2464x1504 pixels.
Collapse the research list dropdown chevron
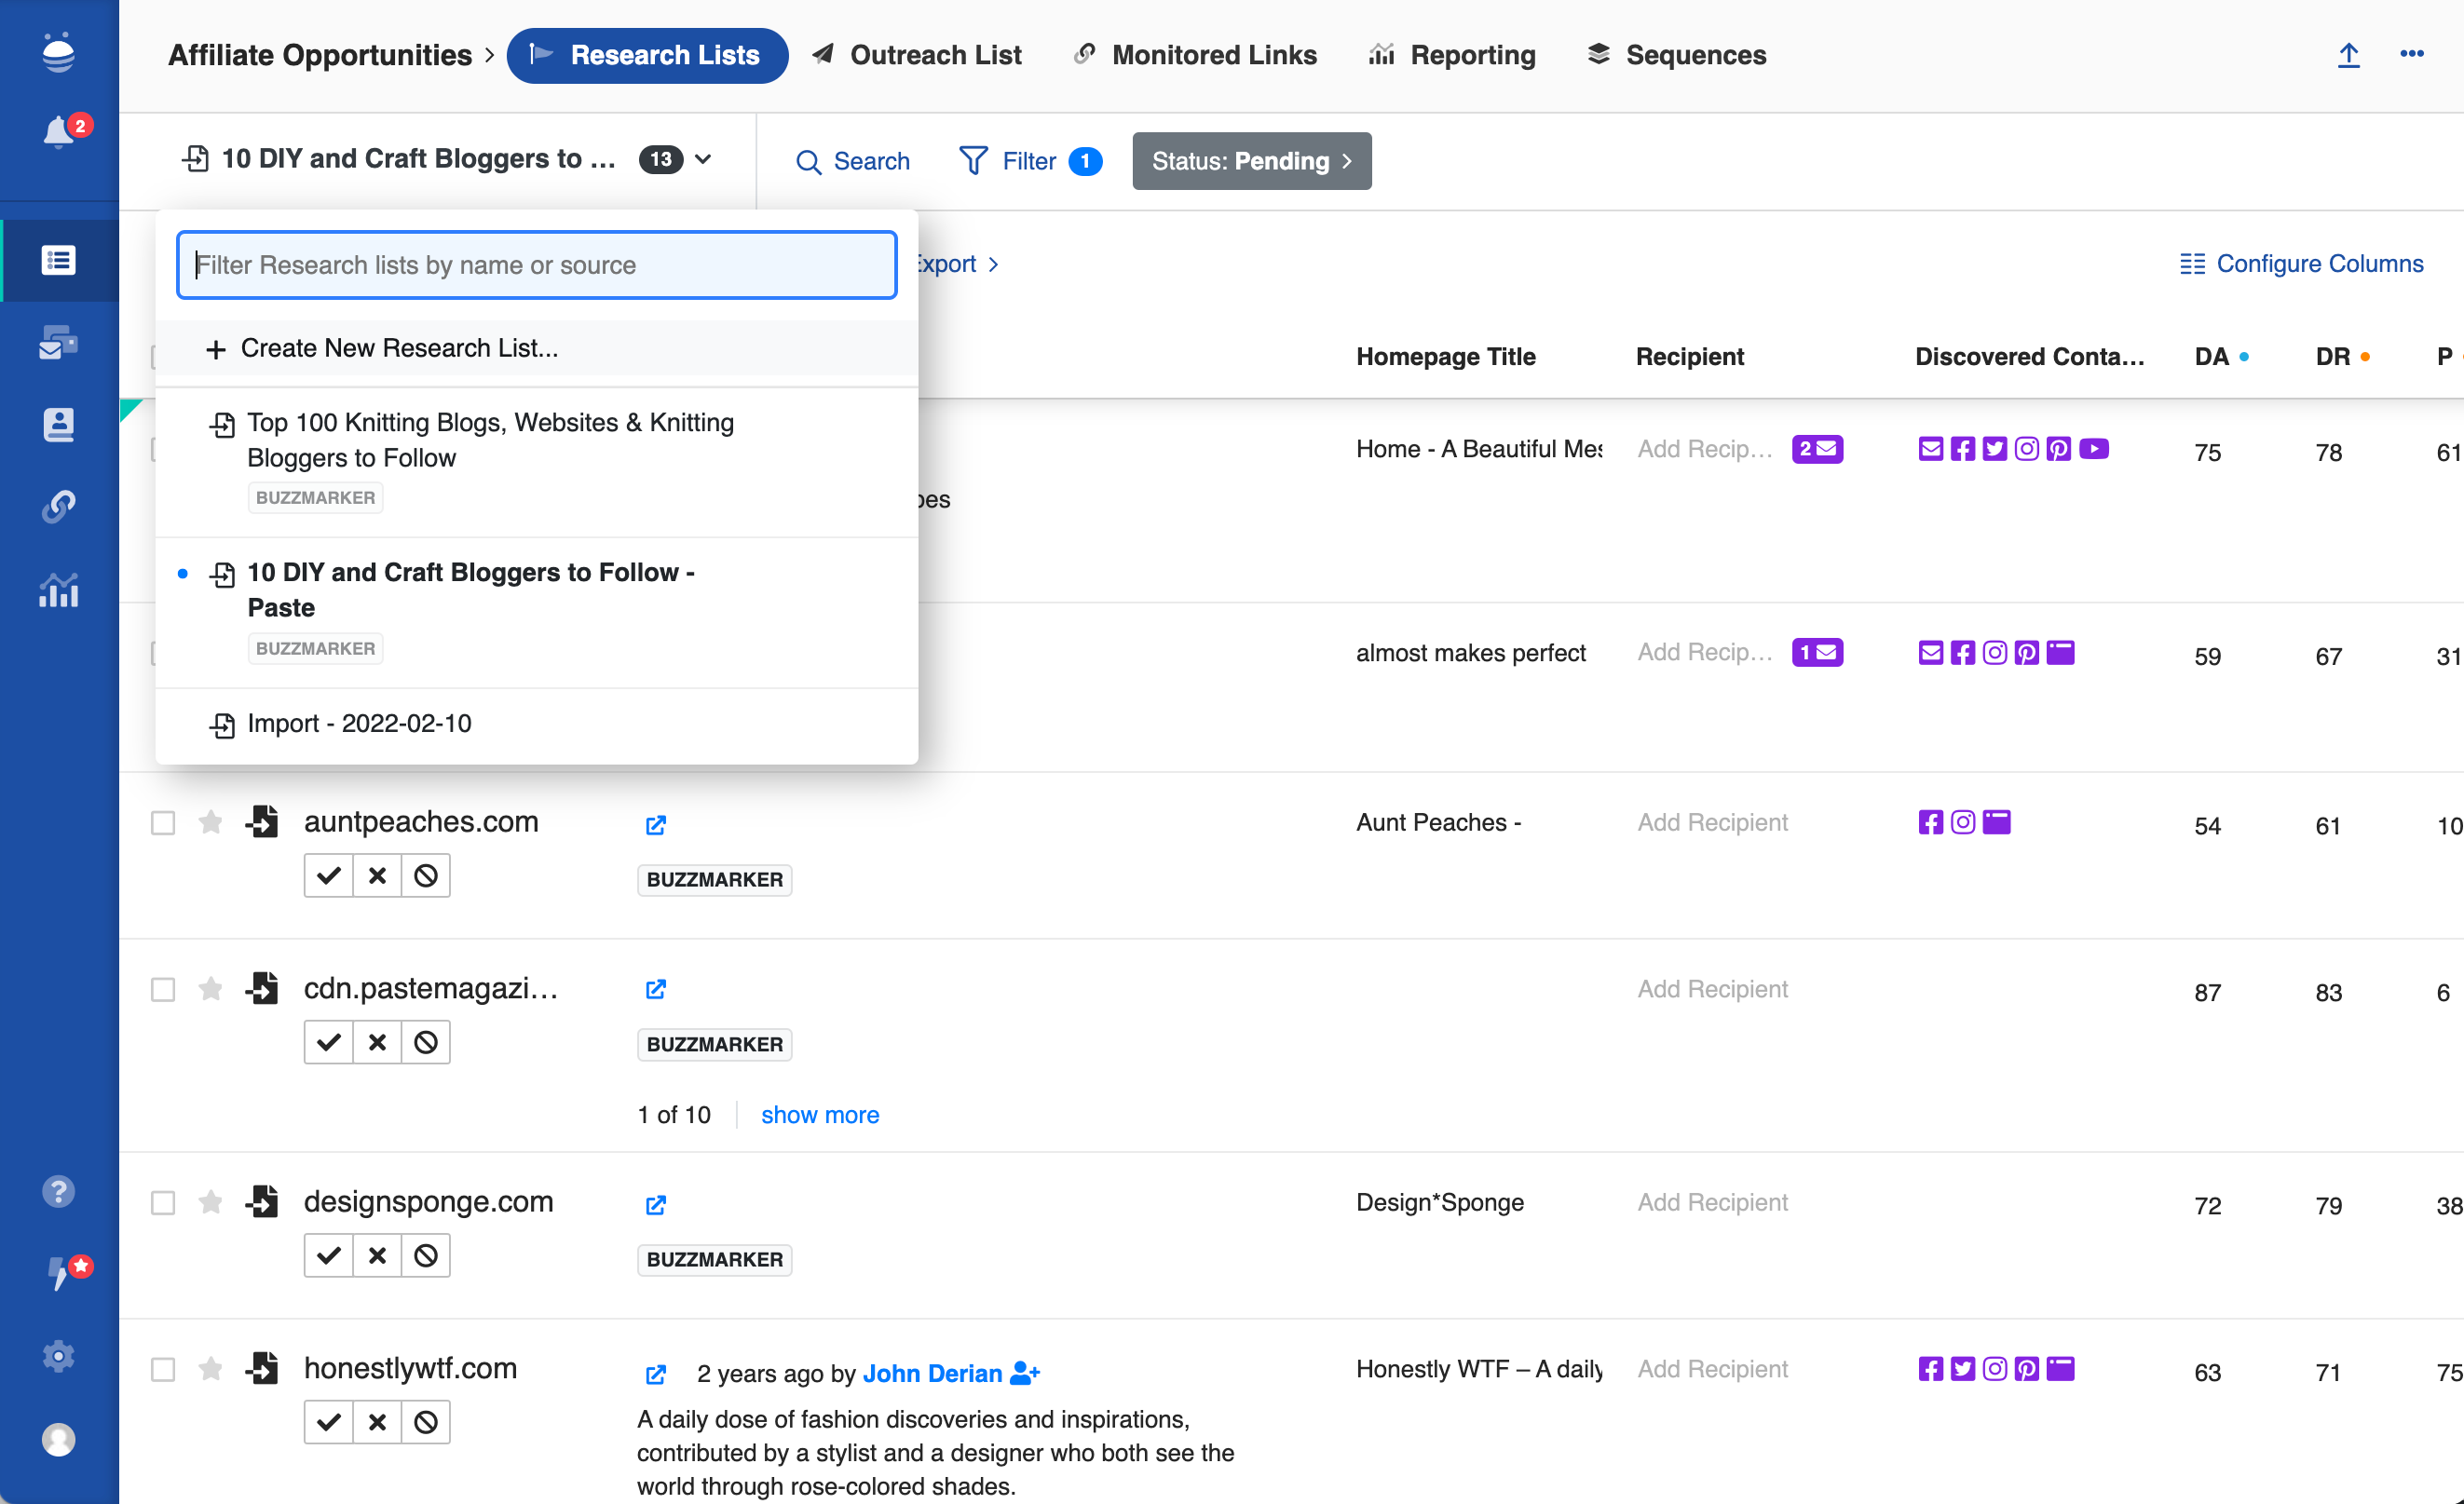[704, 159]
